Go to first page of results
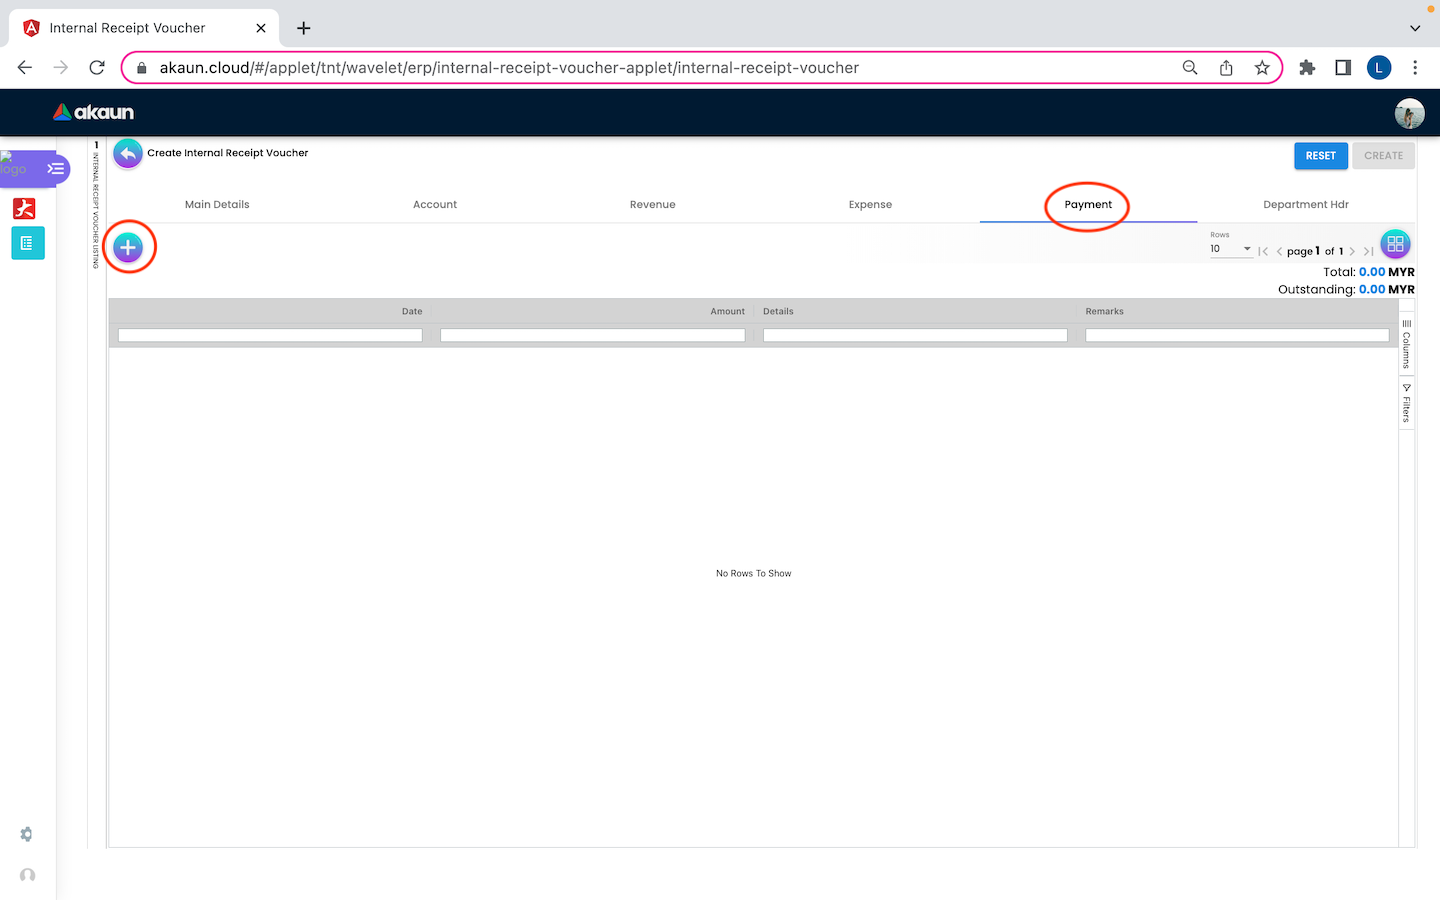Image resolution: width=1440 pixels, height=900 pixels. click(1263, 251)
